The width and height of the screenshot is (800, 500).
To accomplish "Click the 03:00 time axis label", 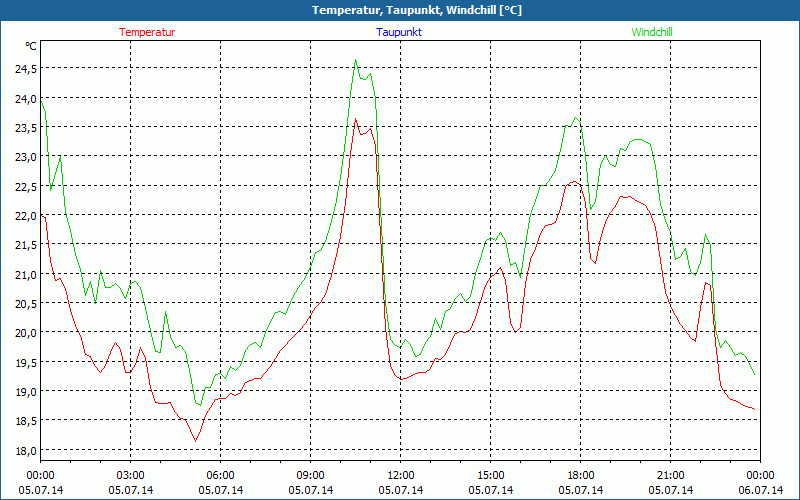I will click(130, 475).
